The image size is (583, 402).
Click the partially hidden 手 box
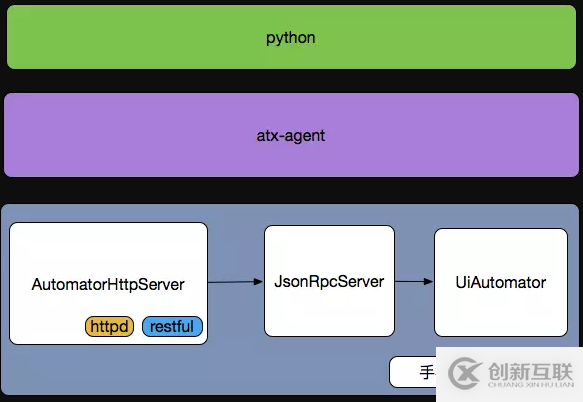413,372
